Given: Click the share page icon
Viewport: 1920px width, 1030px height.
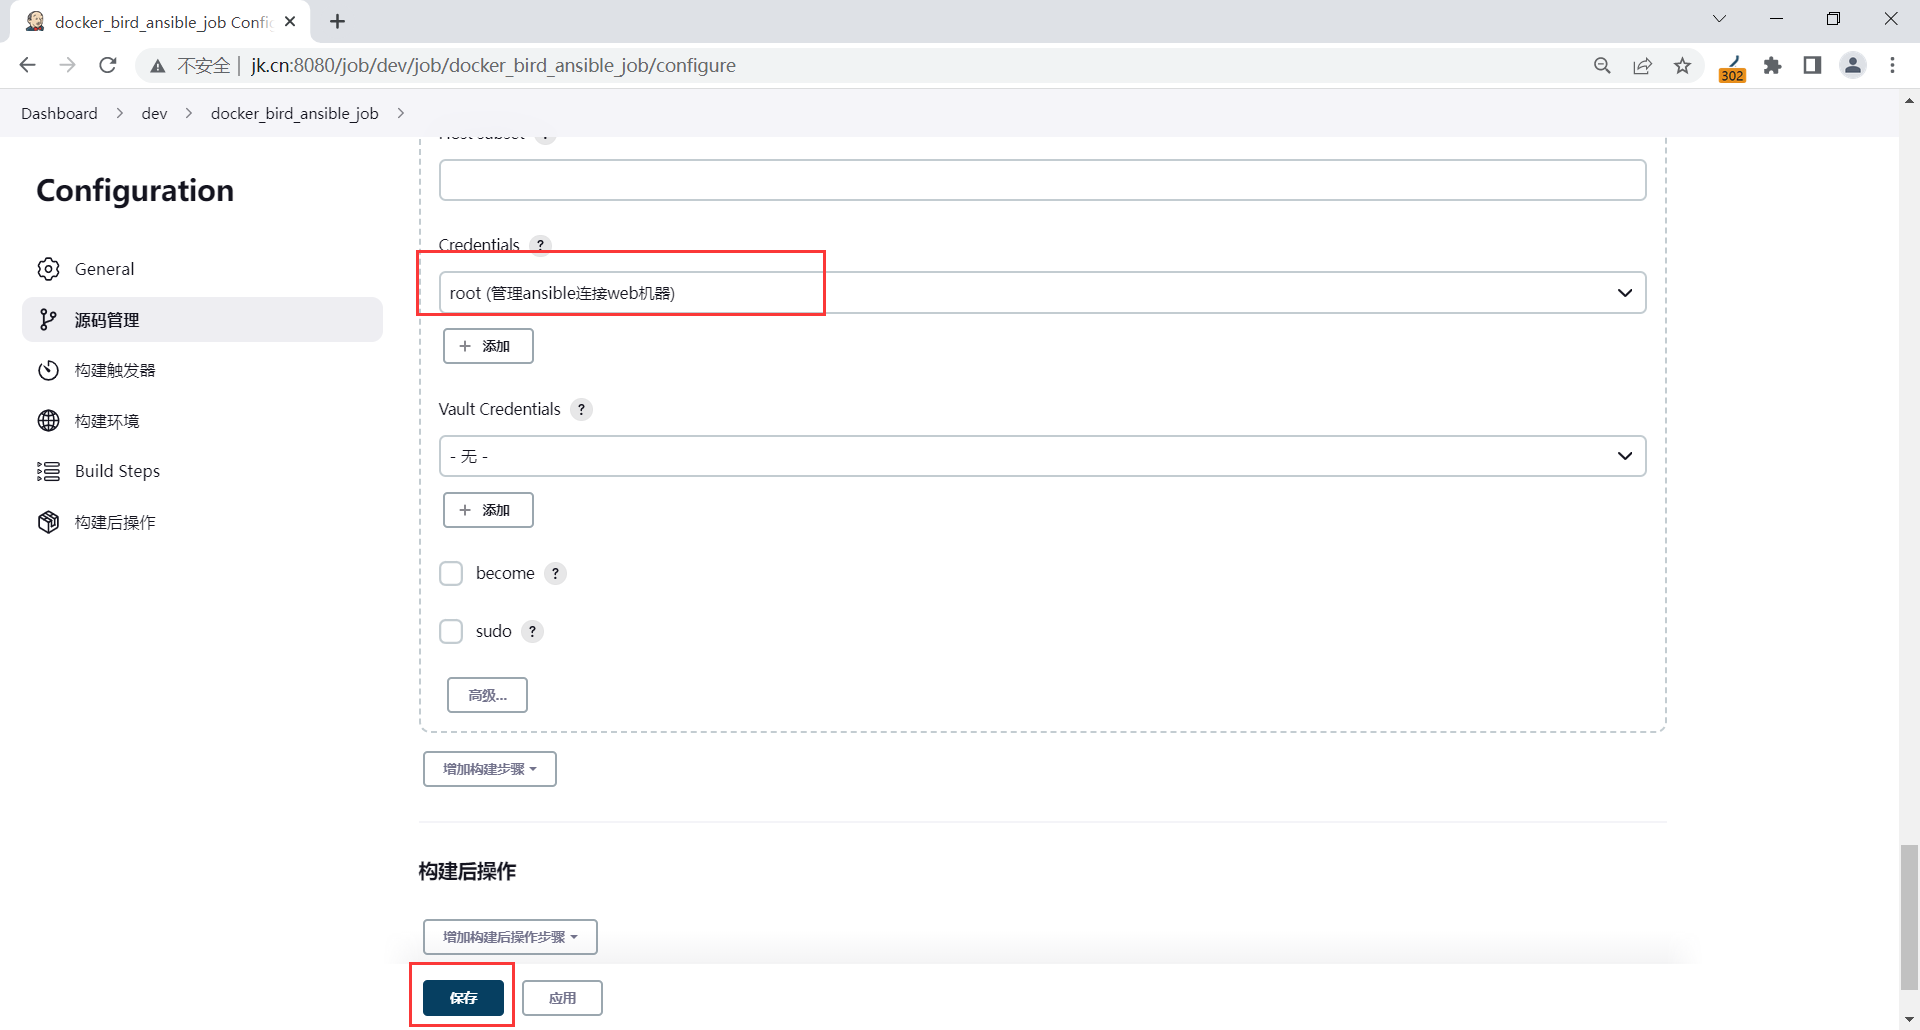Looking at the screenshot, I should (1642, 65).
